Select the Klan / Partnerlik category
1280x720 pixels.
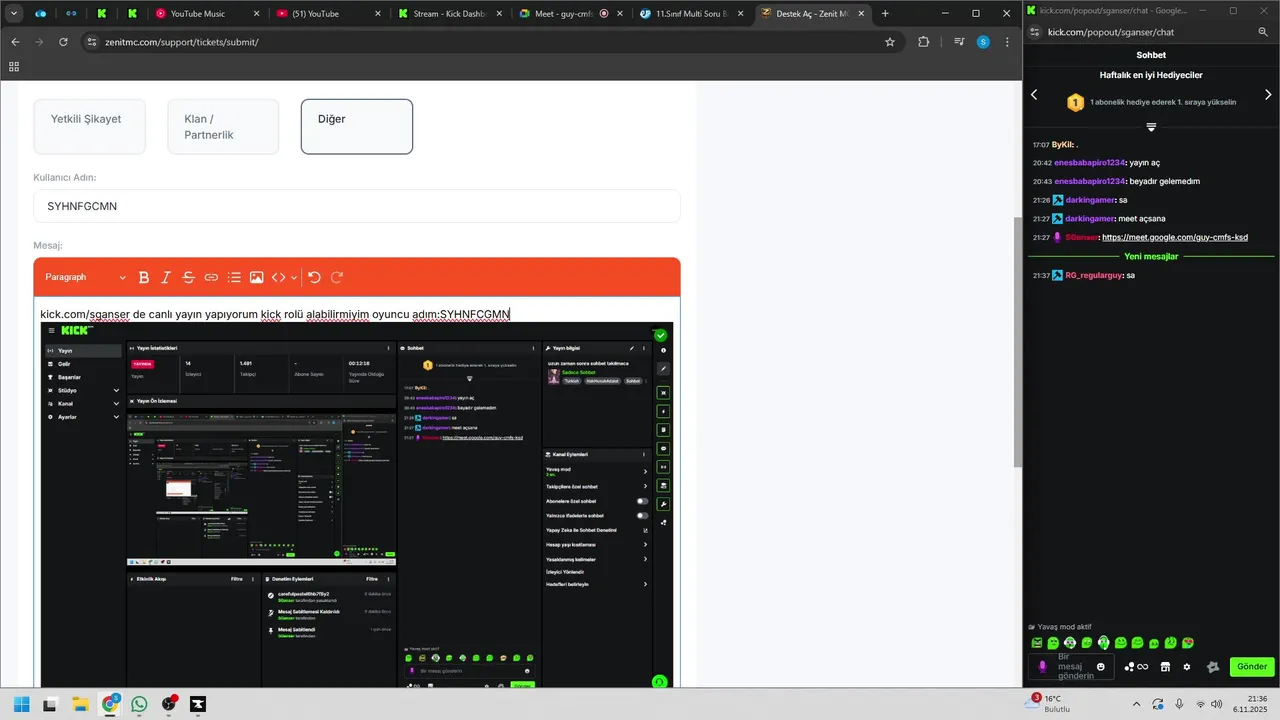(223, 126)
